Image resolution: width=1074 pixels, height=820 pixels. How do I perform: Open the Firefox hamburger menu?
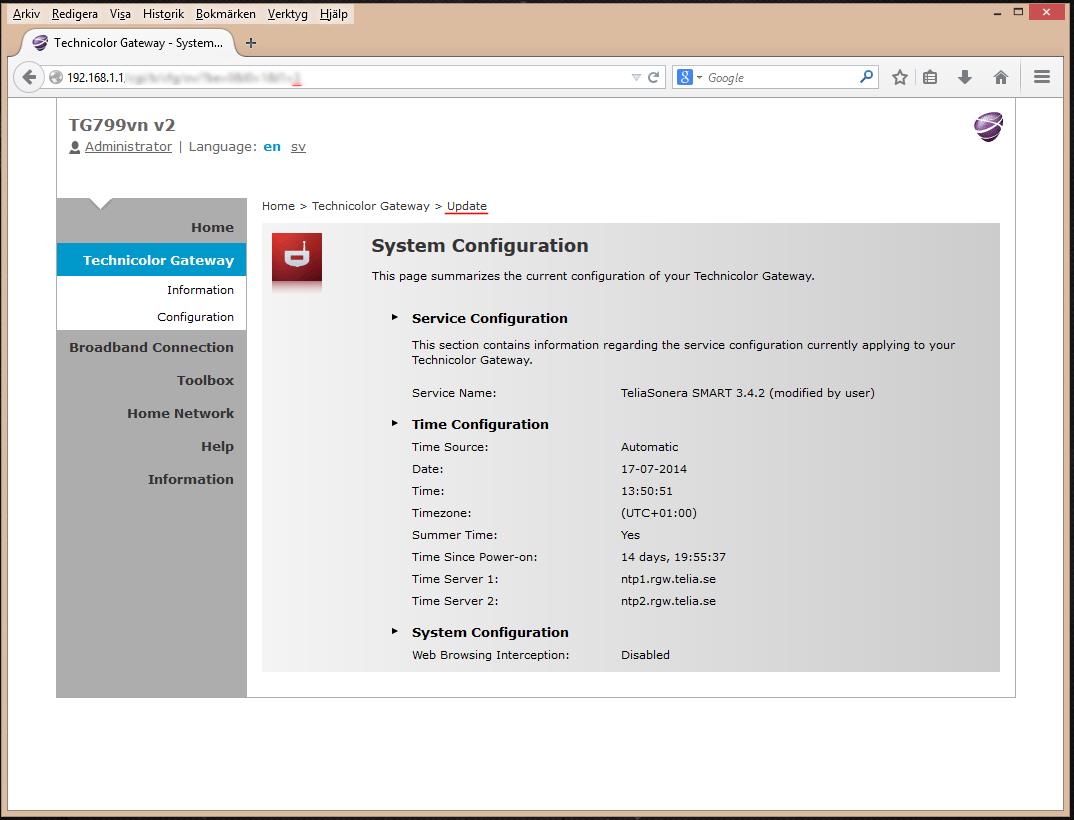tap(1042, 77)
